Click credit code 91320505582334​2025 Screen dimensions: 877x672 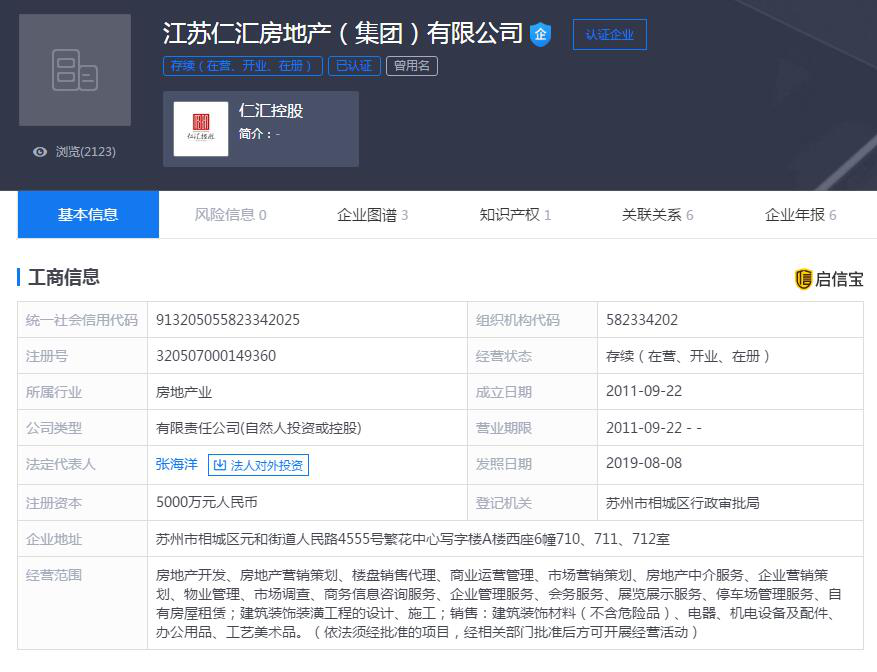click(228, 319)
